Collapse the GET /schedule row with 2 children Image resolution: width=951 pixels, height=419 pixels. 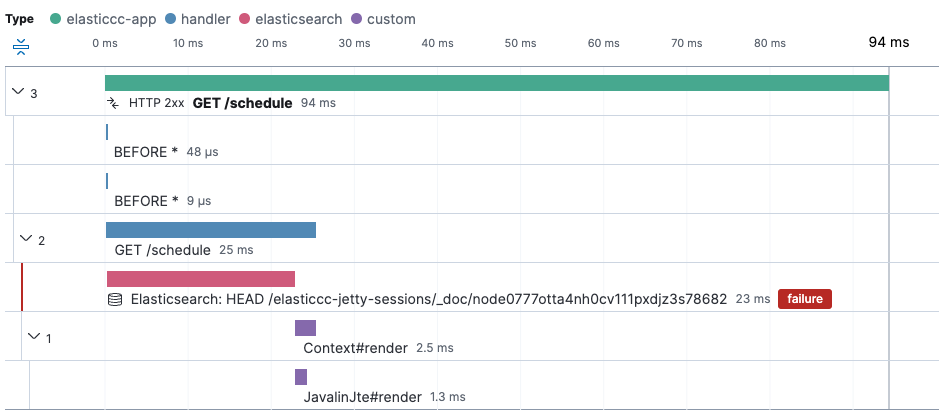[26, 239]
